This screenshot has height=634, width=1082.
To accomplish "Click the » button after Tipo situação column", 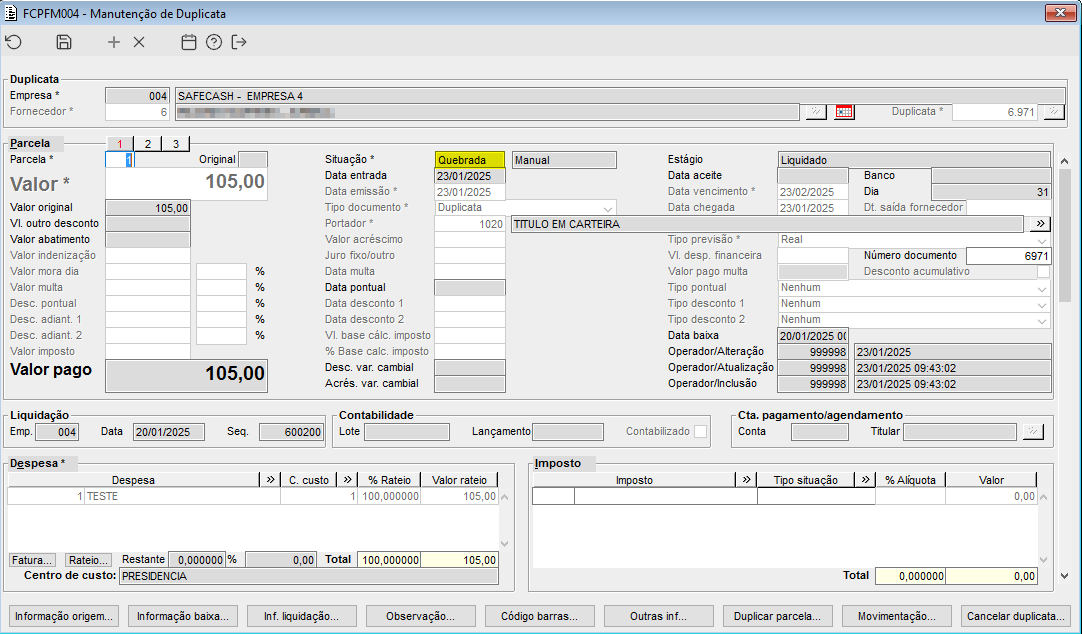I will [865, 479].
